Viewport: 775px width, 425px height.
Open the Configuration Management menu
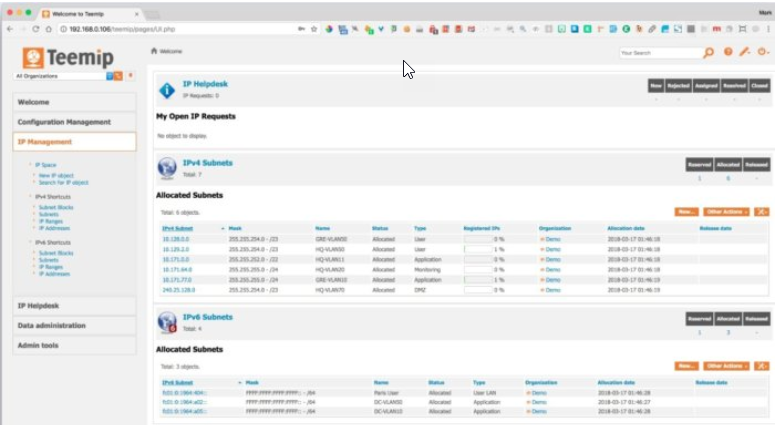[64, 122]
